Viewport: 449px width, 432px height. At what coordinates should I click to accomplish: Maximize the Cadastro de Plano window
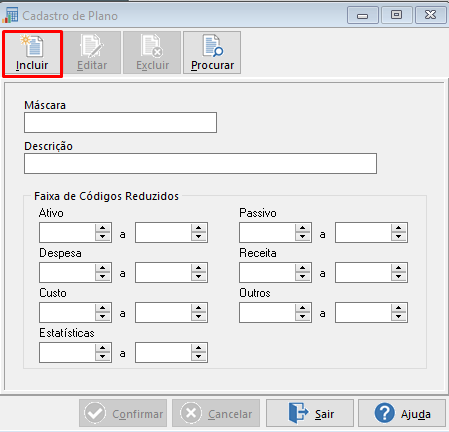tap(396, 15)
